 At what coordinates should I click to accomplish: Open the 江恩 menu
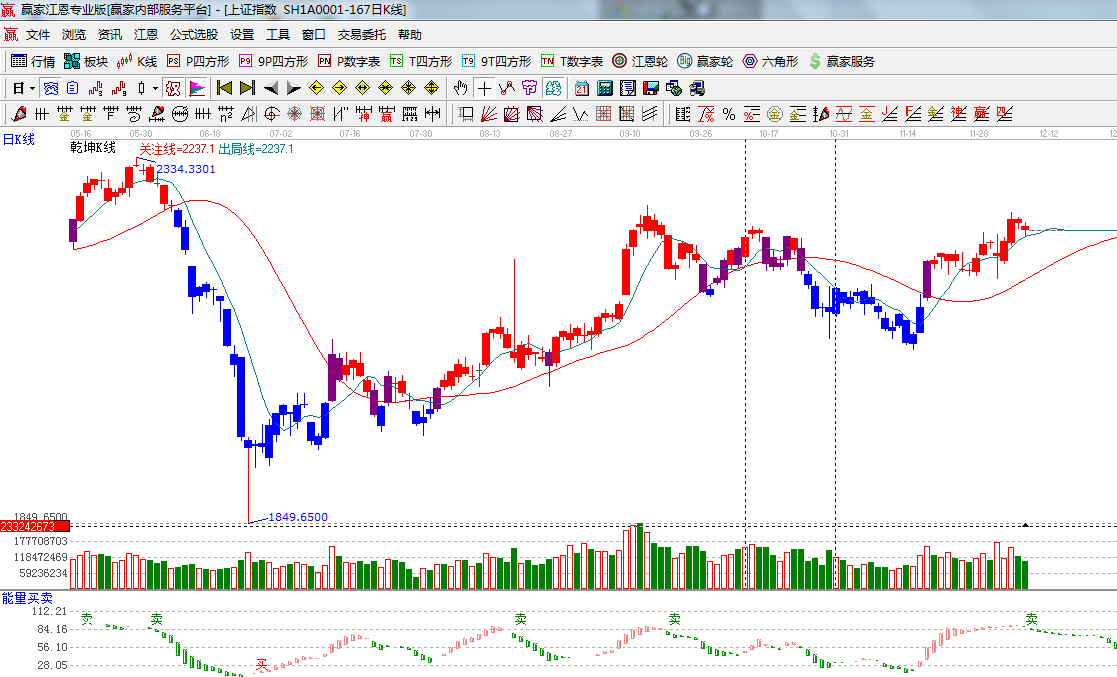click(146, 34)
